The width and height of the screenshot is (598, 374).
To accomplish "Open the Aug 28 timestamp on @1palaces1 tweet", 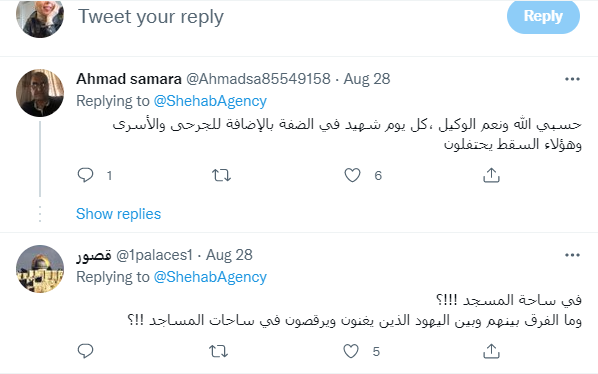I will point(229,255).
